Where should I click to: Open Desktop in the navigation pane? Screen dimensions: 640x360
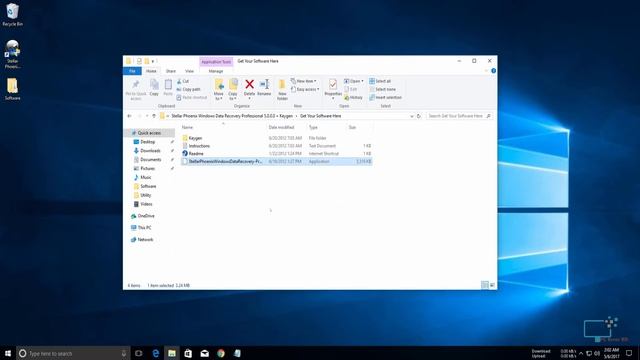(147, 142)
